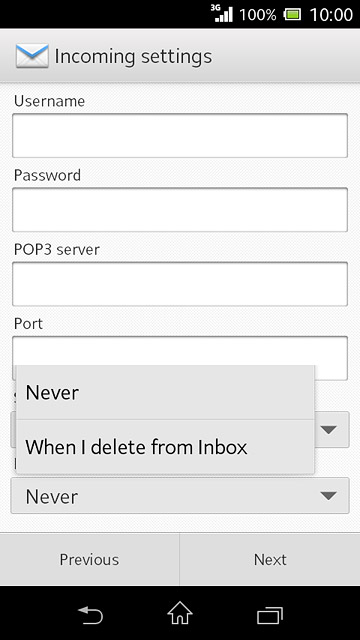
Task: Tap the arrow of the bottom Never dropdown
Action: tap(329, 496)
